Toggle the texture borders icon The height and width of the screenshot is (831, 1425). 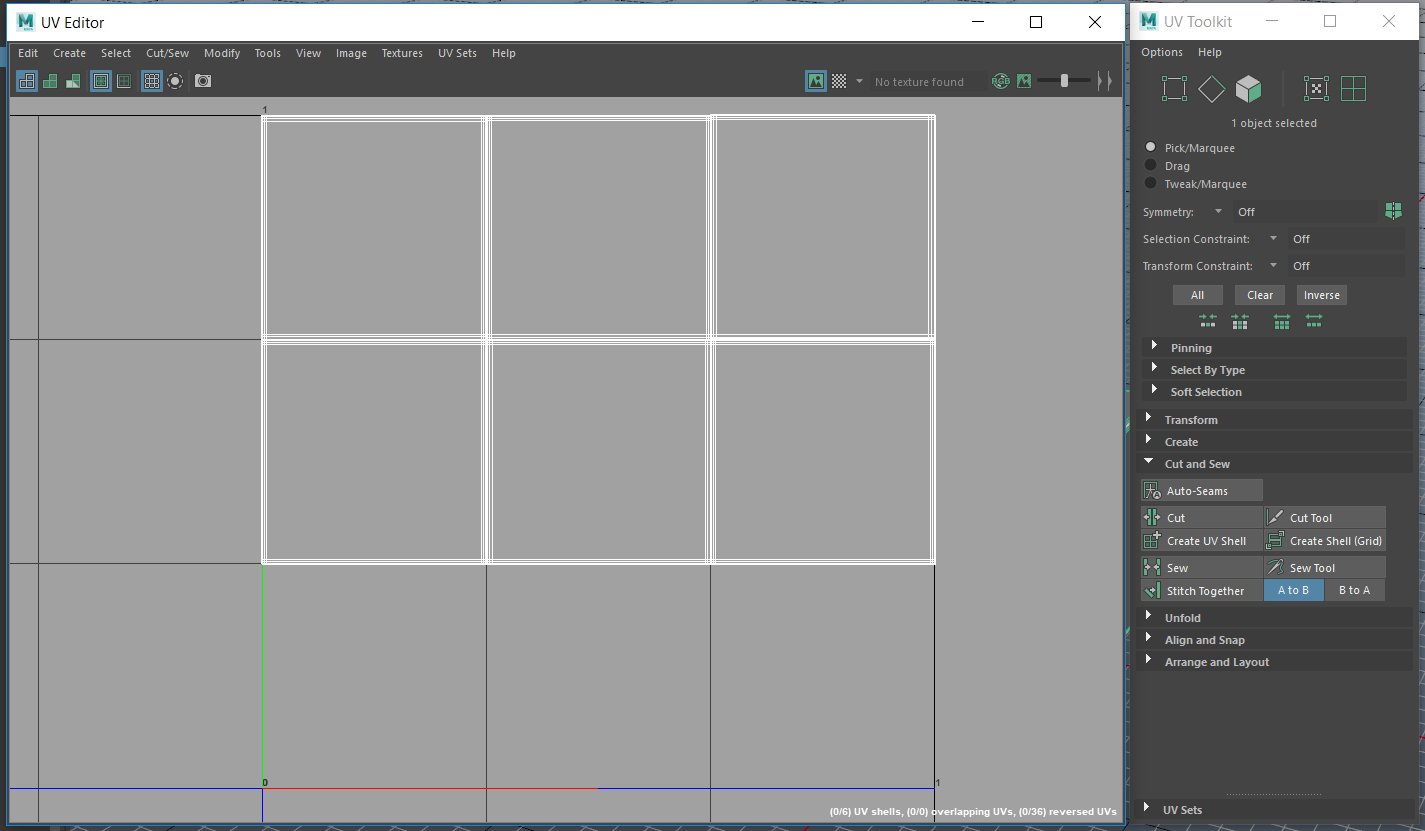[101, 81]
